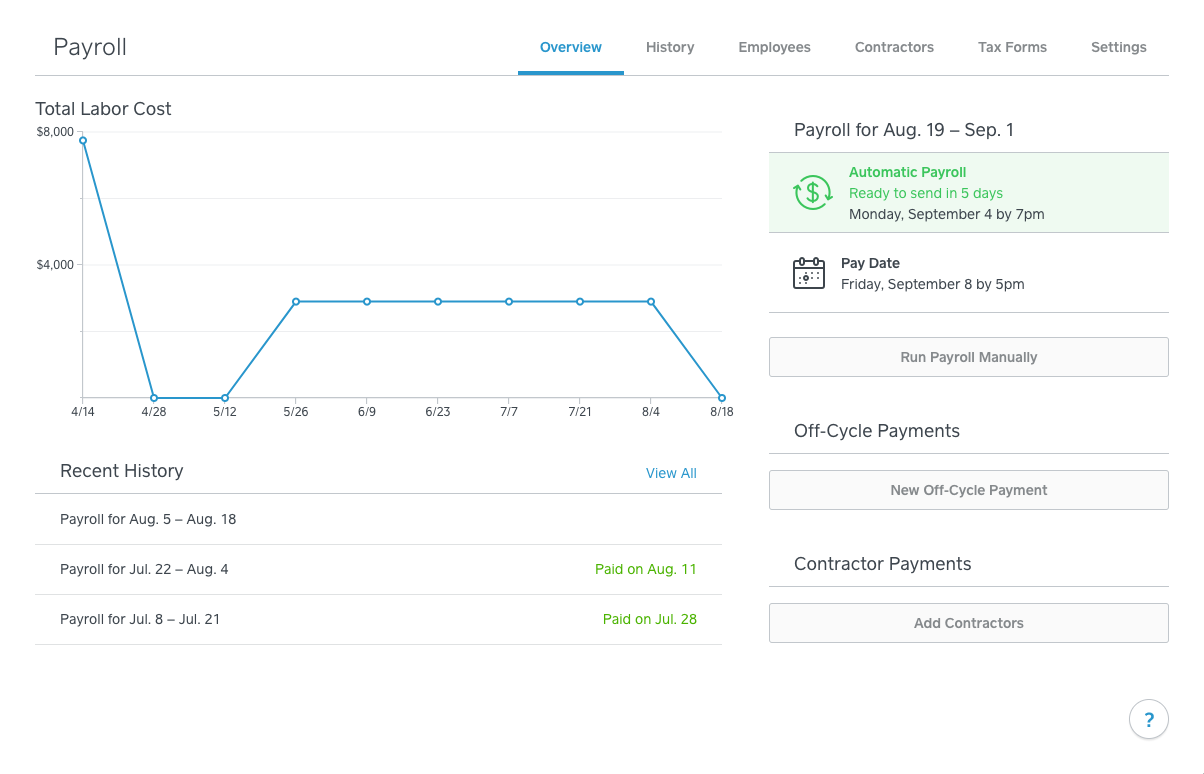Open the Settings tab
Viewport: 1204px width, 774px height.
click(1118, 47)
